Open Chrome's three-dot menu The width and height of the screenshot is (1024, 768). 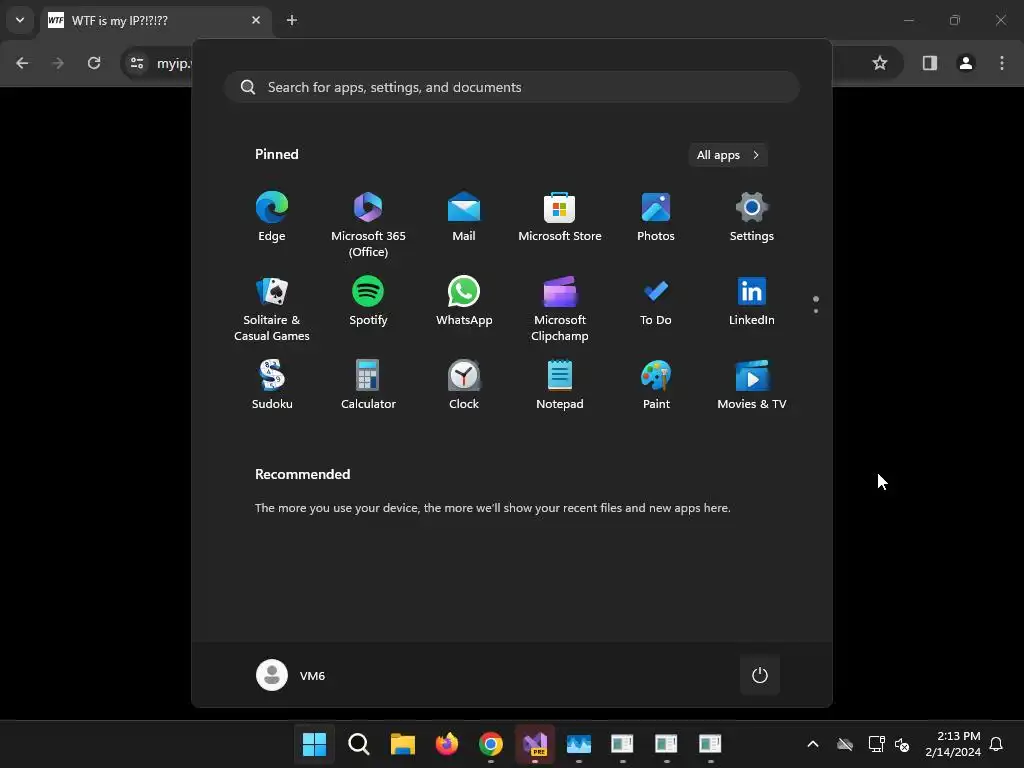(1002, 63)
